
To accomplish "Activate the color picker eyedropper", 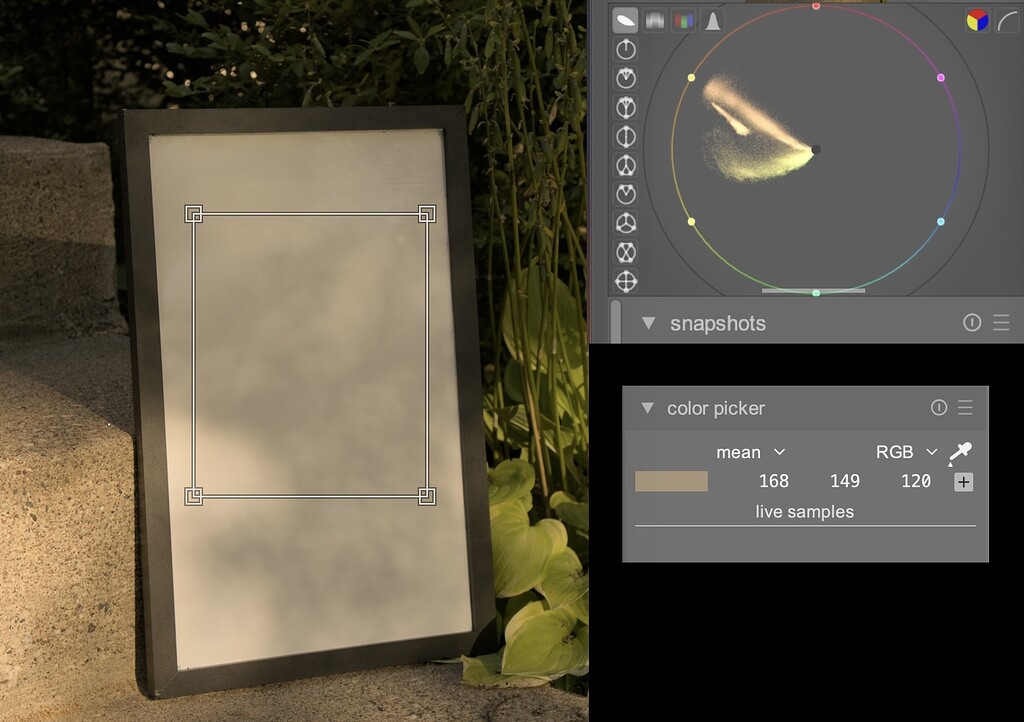I will (x=961, y=452).
